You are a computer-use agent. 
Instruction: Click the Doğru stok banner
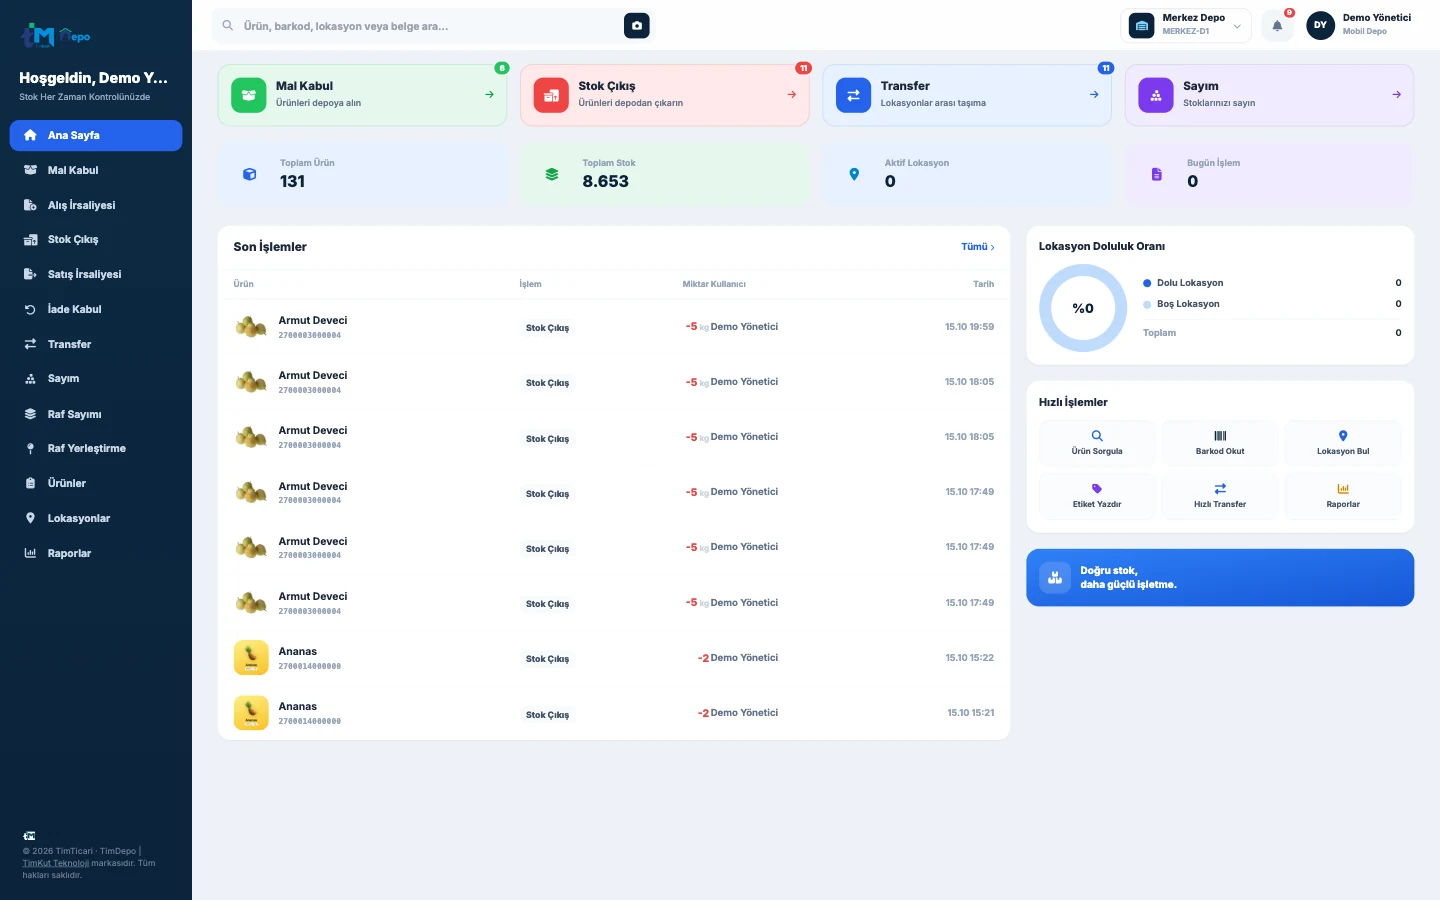click(x=1220, y=578)
